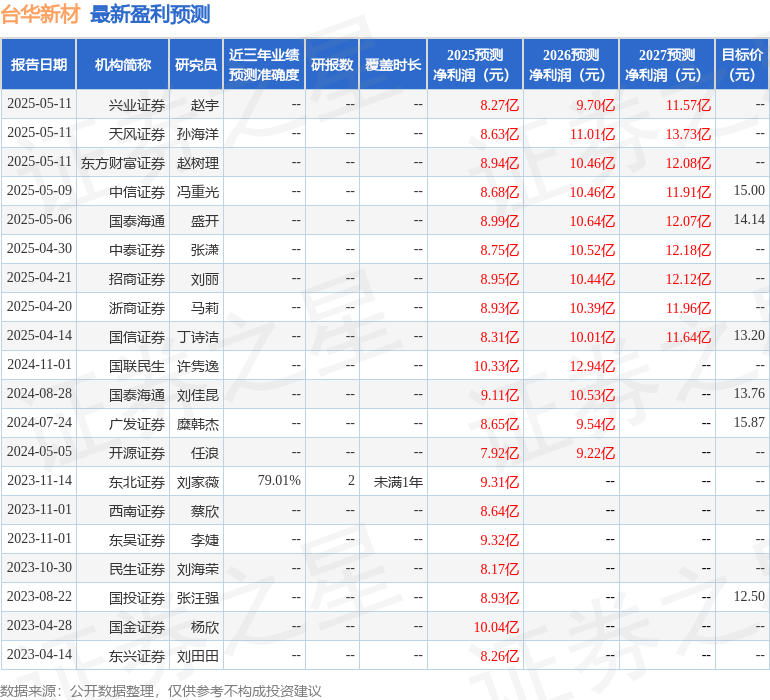
Task: Open the 兴业证券 institution cell
Action: click(137, 105)
